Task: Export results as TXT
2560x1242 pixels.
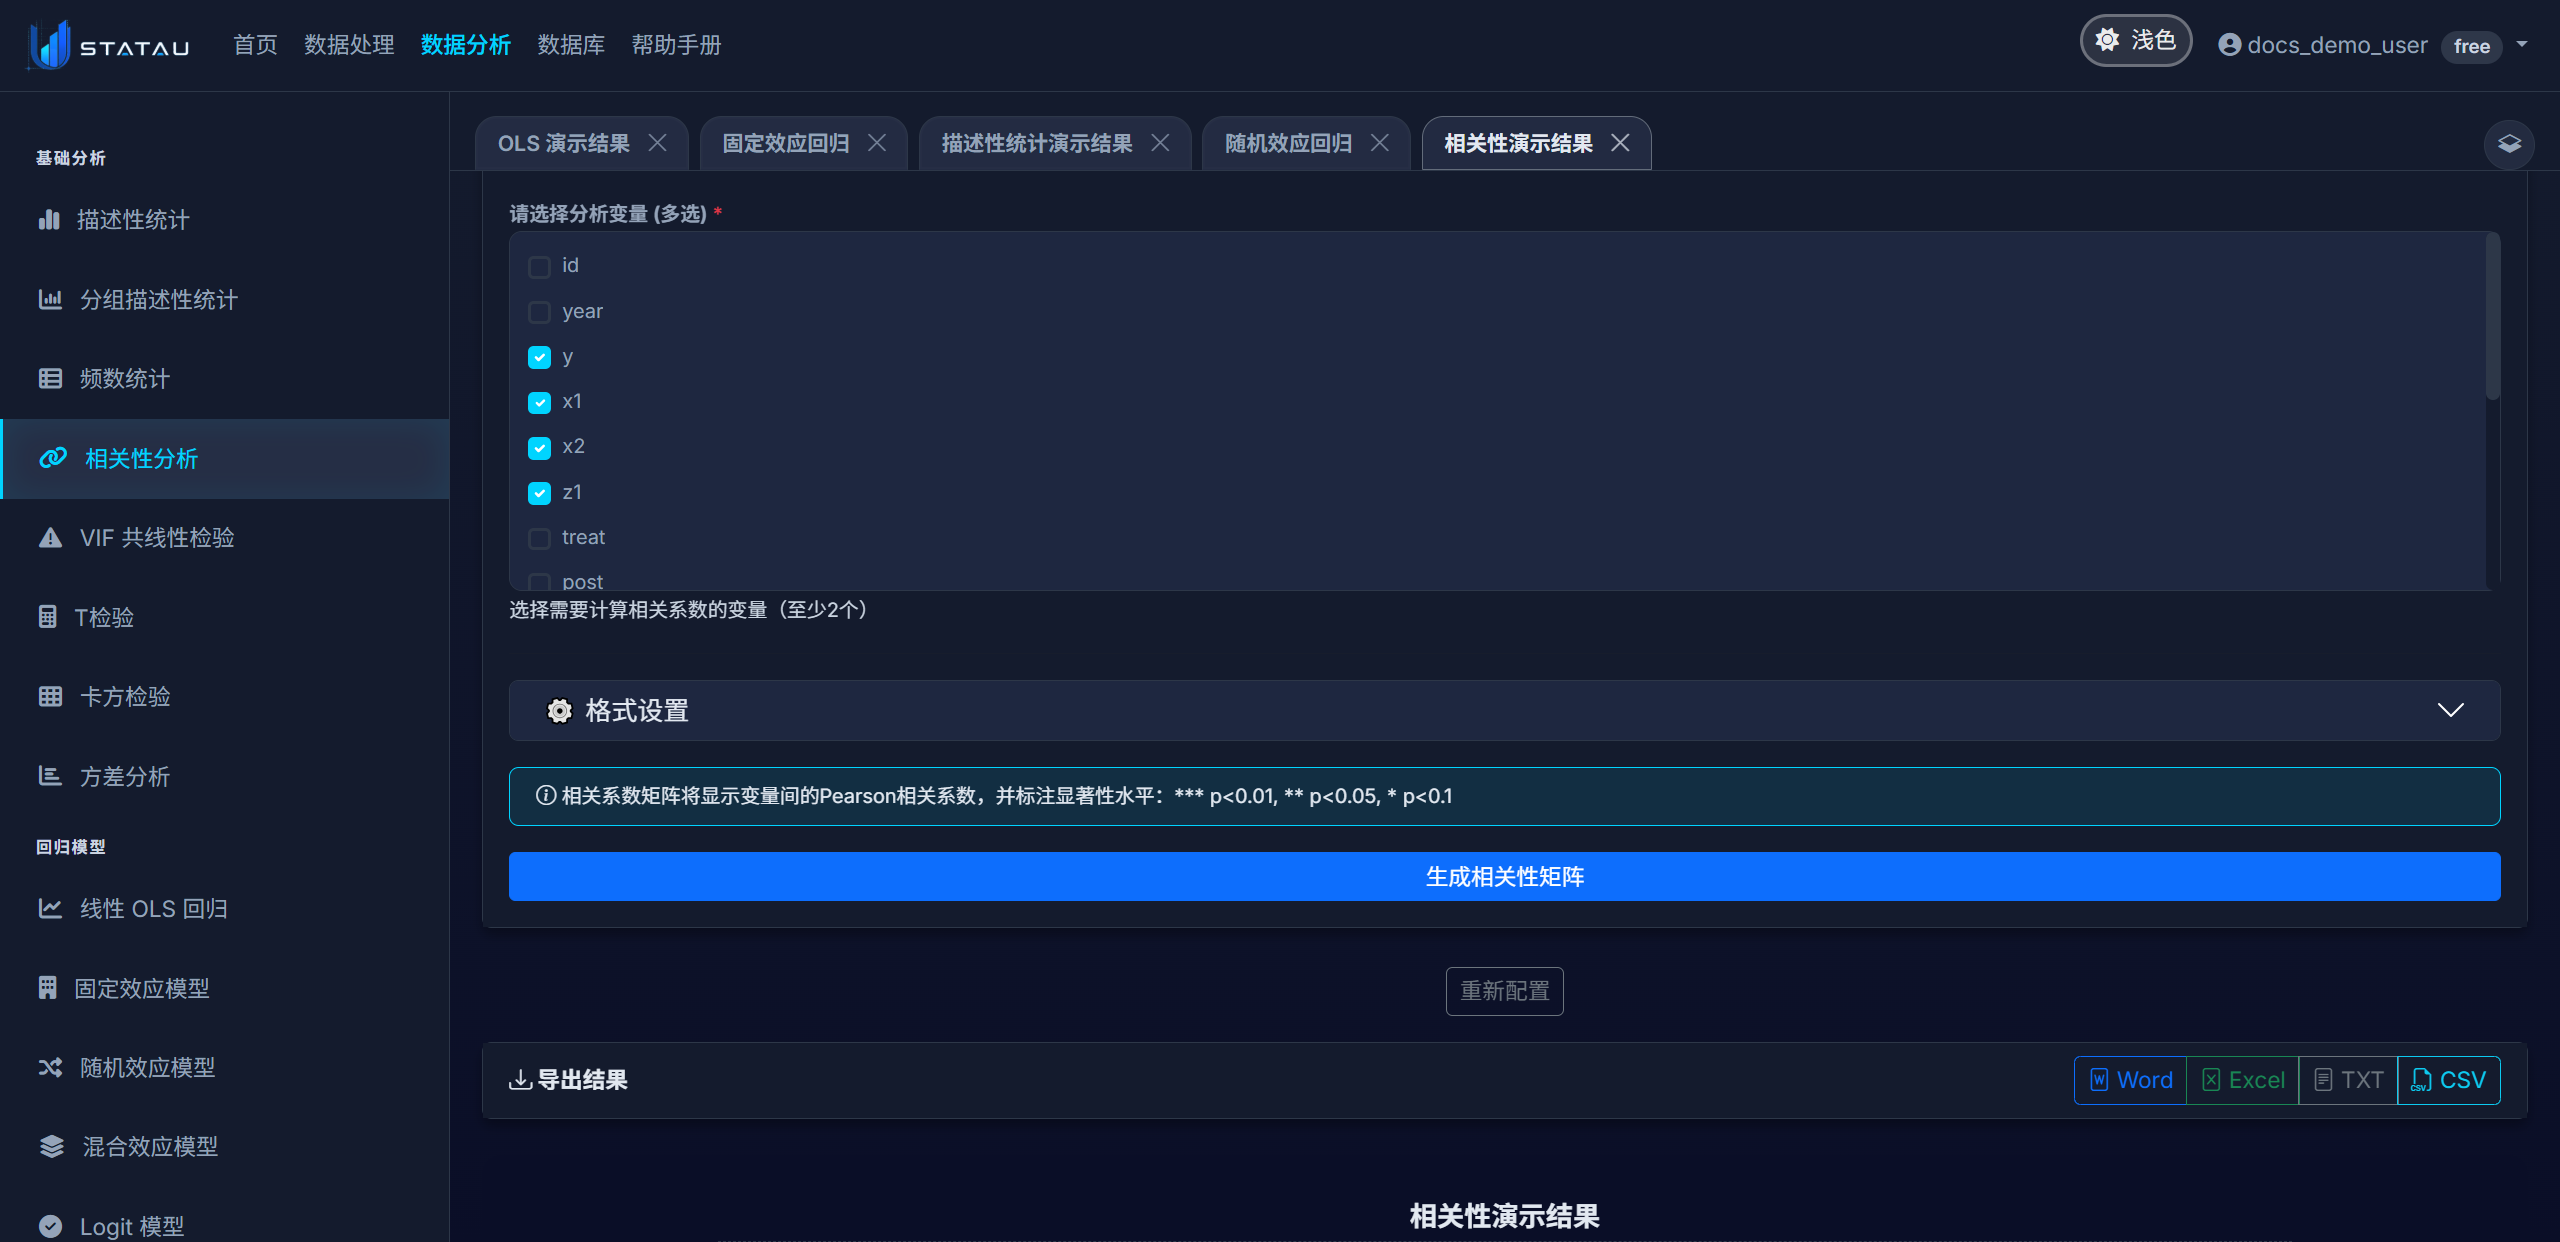Action: point(2348,1080)
